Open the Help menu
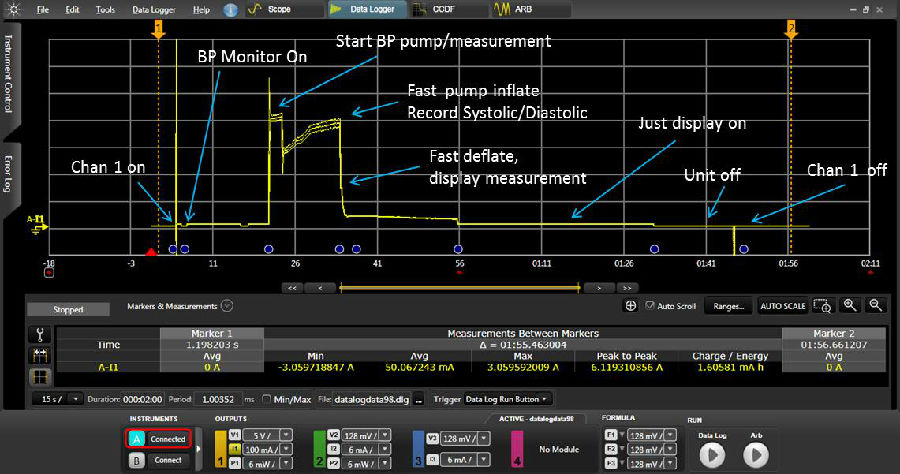The image size is (900, 474). point(201,10)
